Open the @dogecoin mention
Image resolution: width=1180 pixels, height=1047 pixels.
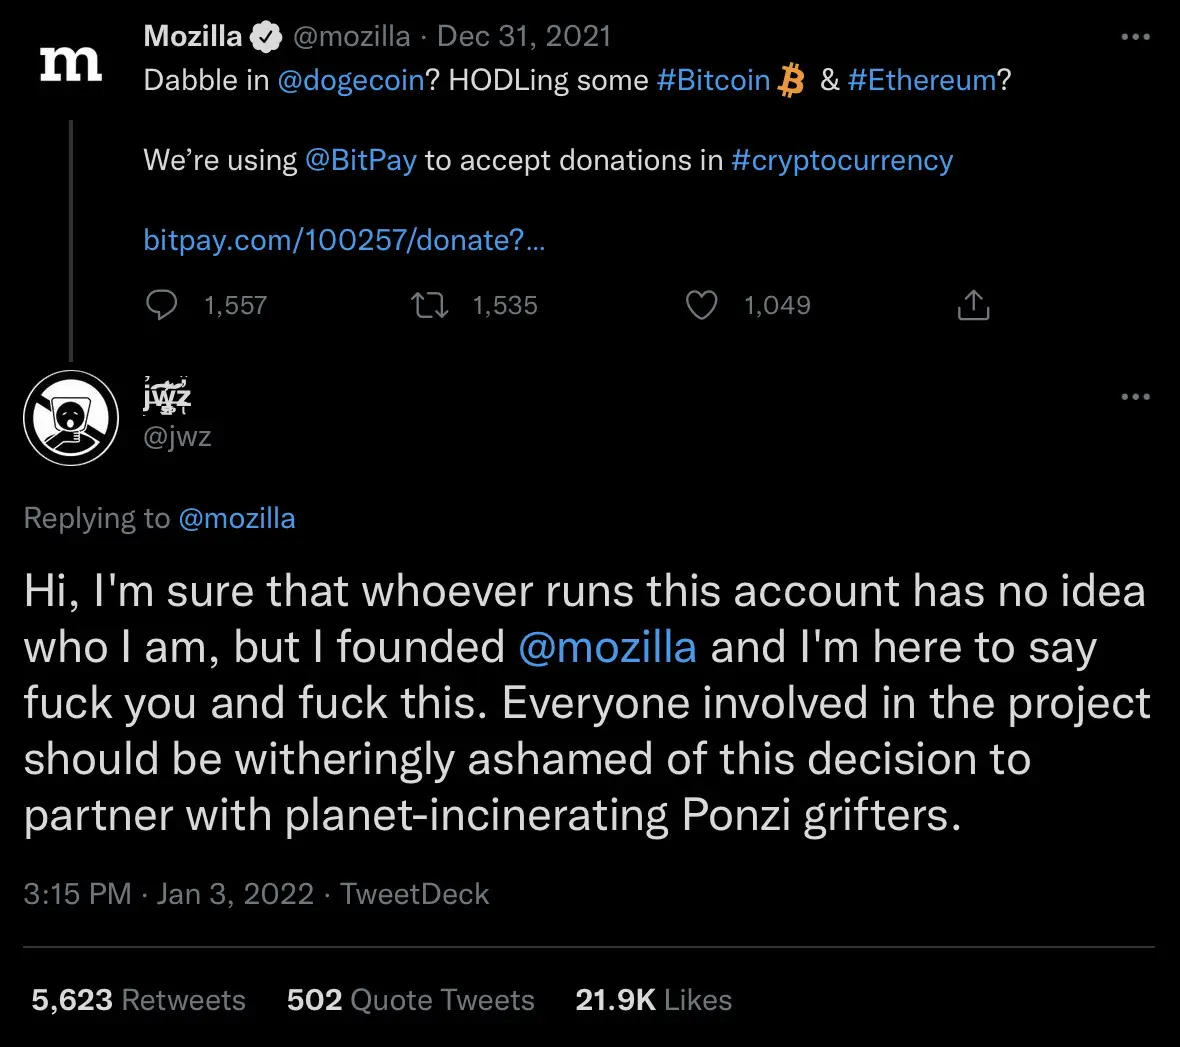[x=350, y=80]
